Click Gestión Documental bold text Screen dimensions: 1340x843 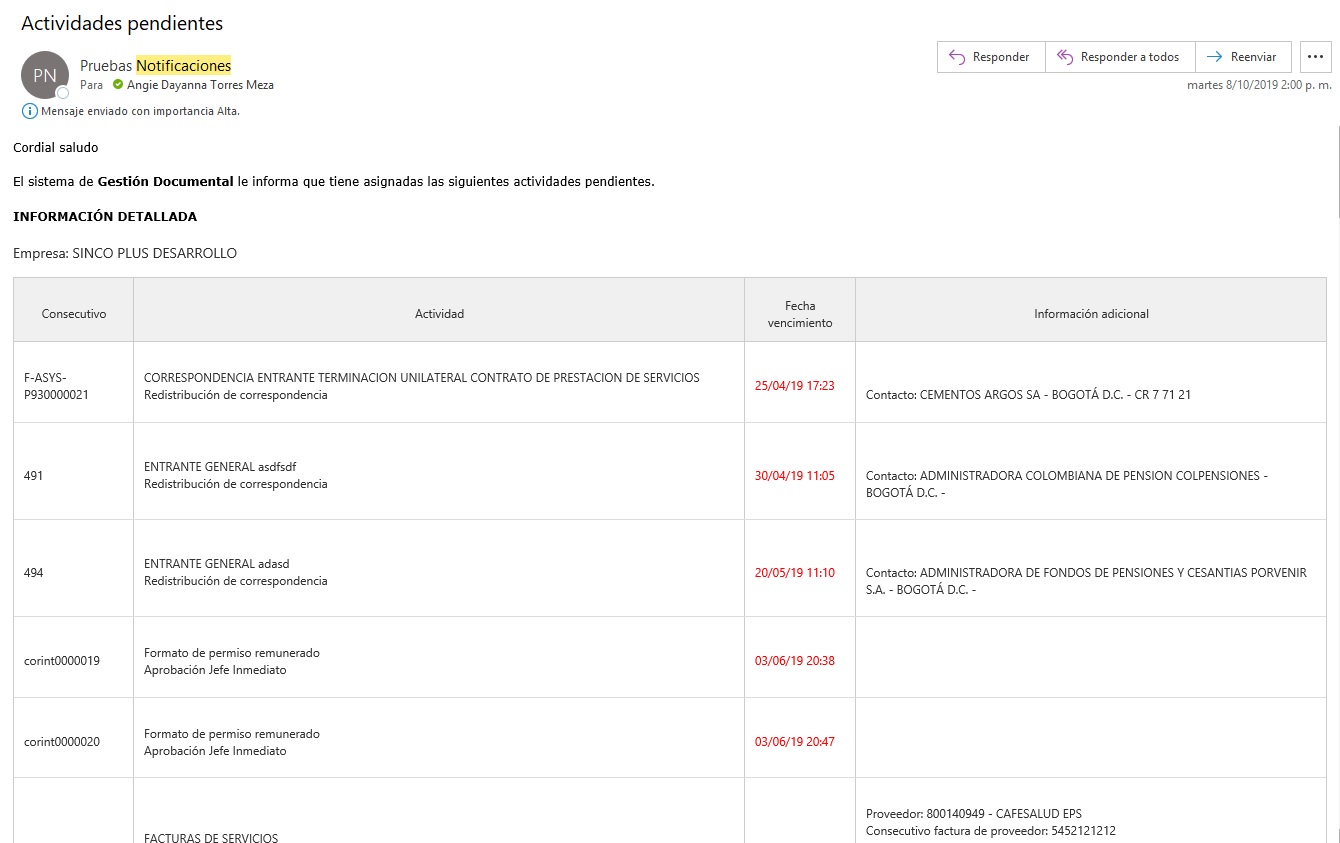(165, 182)
